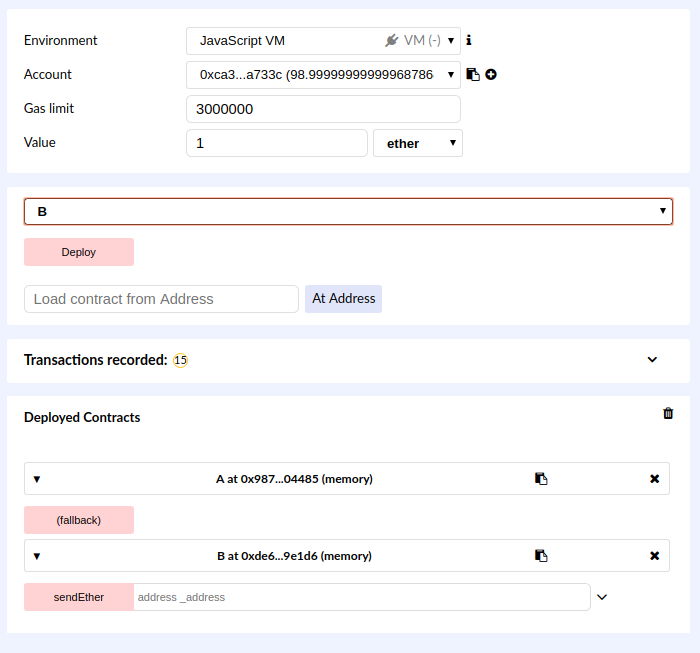Collapse contract B instance
The height and width of the screenshot is (653, 700).
tap(37, 556)
